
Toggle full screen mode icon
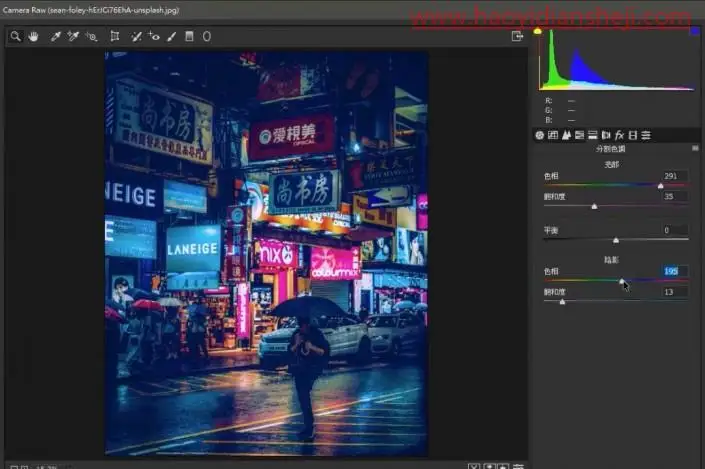(x=517, y=36)
